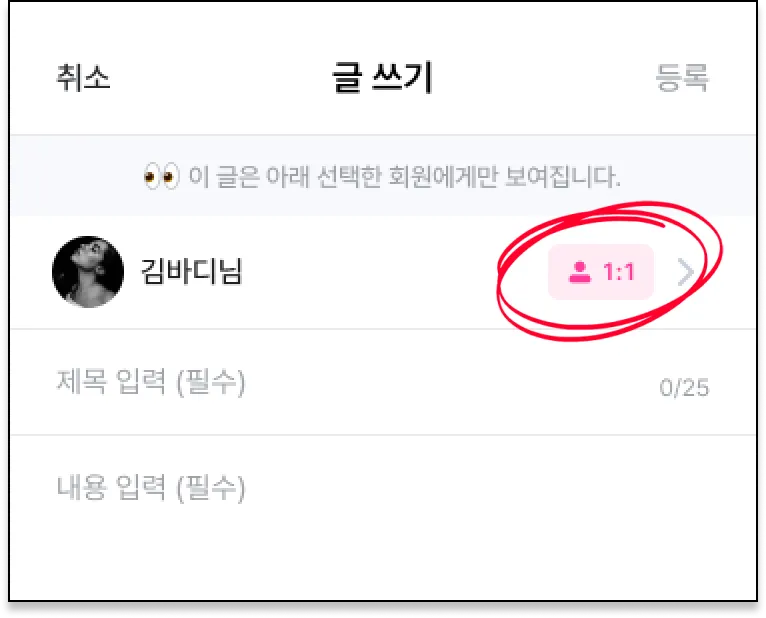Click the 김바디님 member name

[192, 271]
